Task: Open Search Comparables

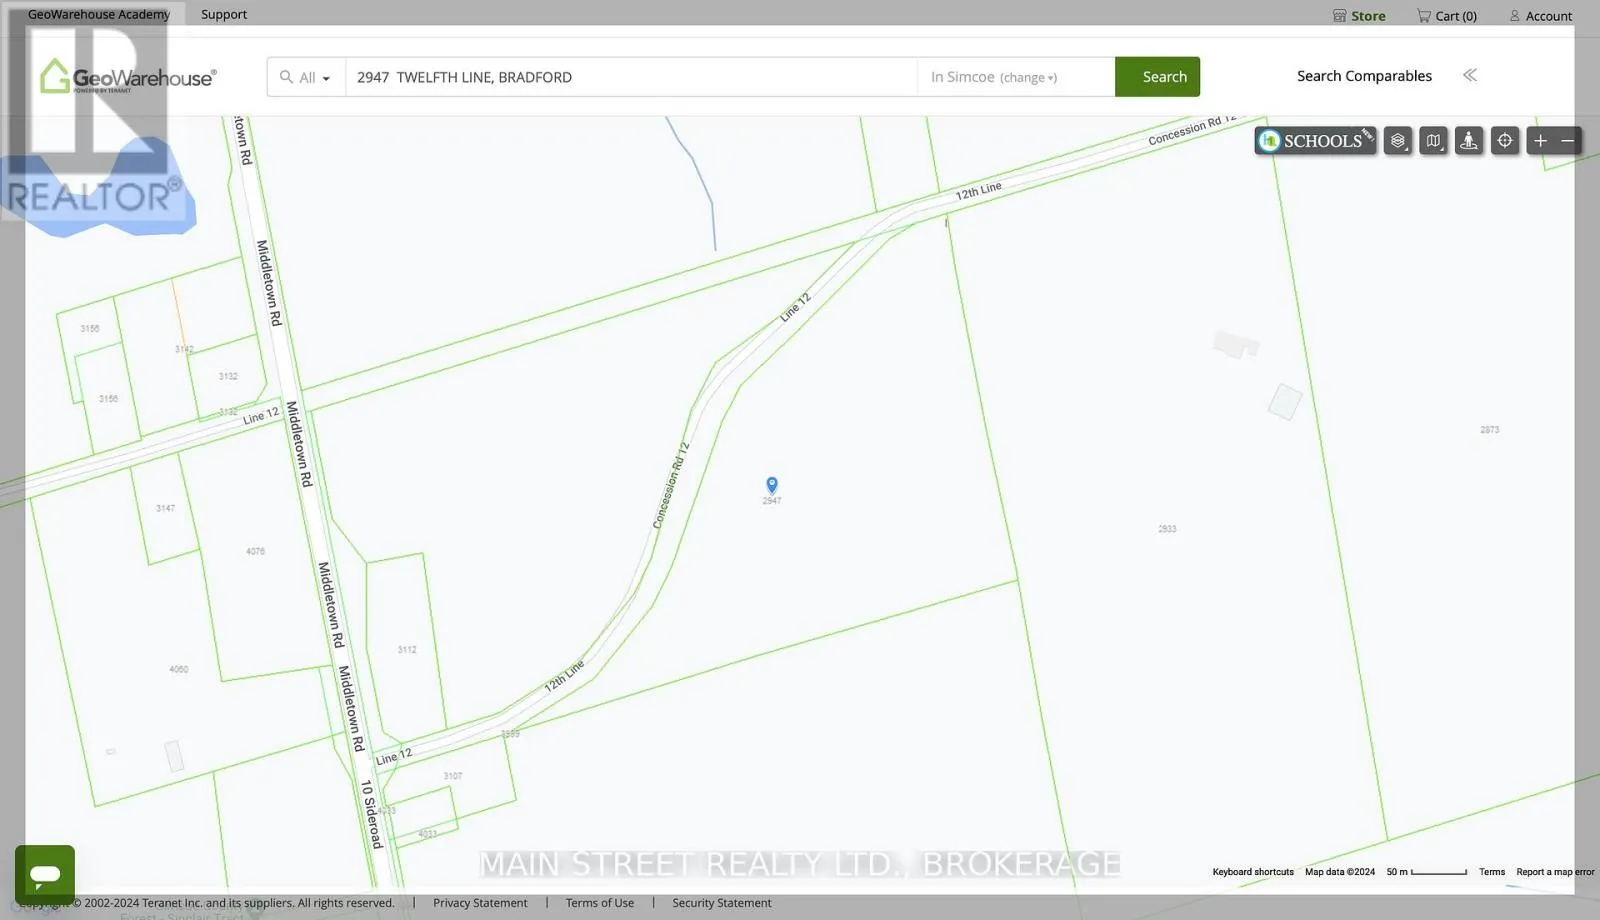Action: pyautogui.click(x=1364, y=76)
